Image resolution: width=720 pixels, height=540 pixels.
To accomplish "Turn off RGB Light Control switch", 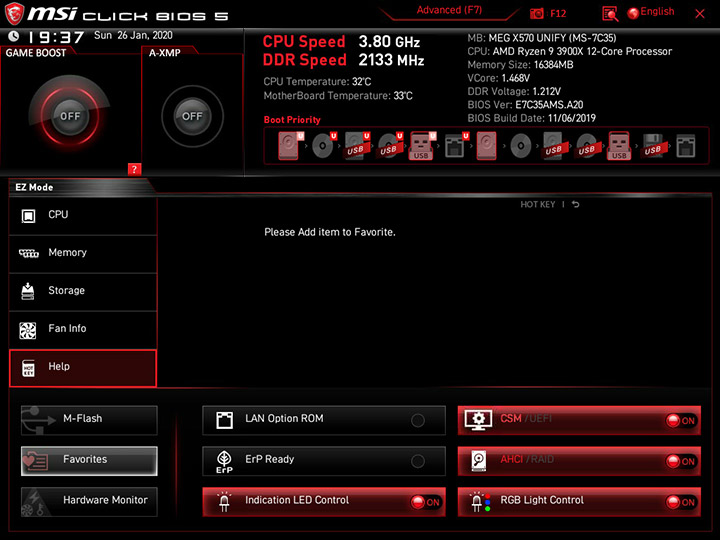I will pos(681,502).
